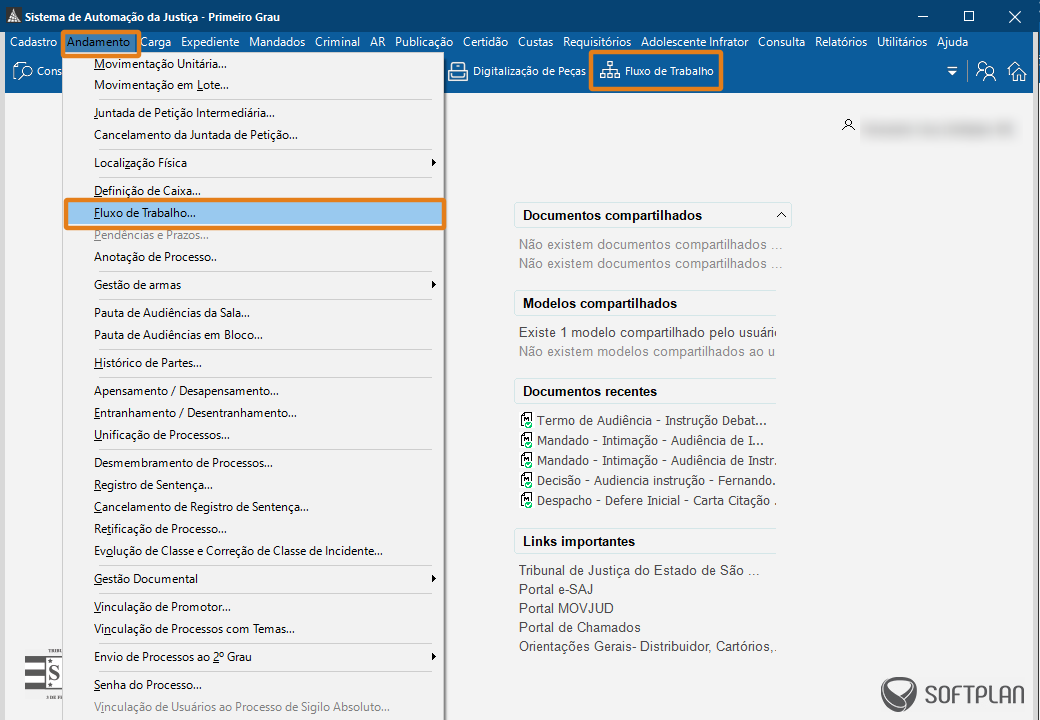The image size is (1040, 720).
Task: Open Tribunal de Justiça do Estado link
Action: [x=639, y=570]
